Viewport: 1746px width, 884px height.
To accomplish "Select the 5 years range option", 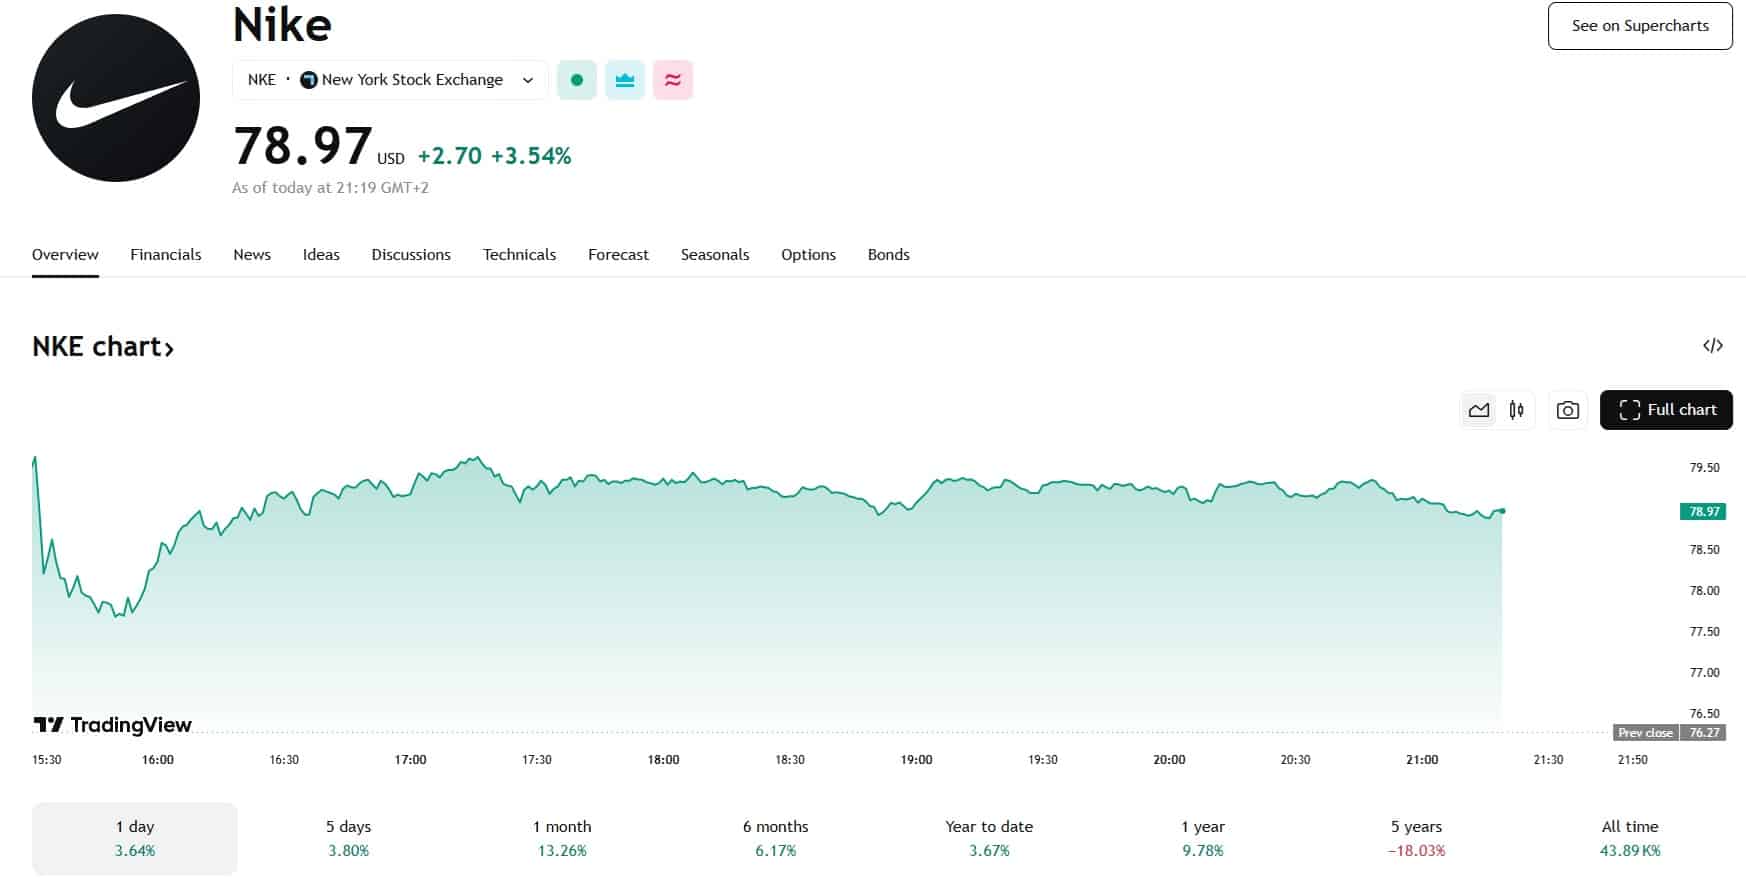I will pos(1416,838).
